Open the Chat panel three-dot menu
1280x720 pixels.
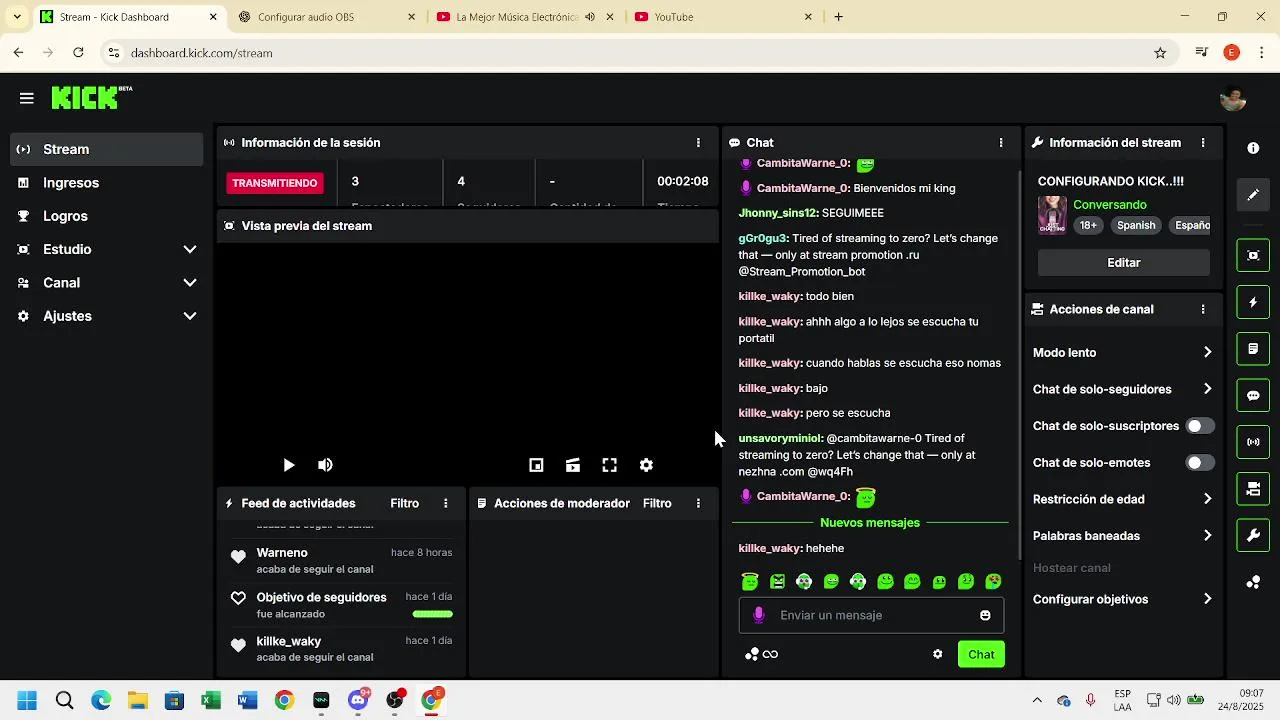tap(1001, 143)
